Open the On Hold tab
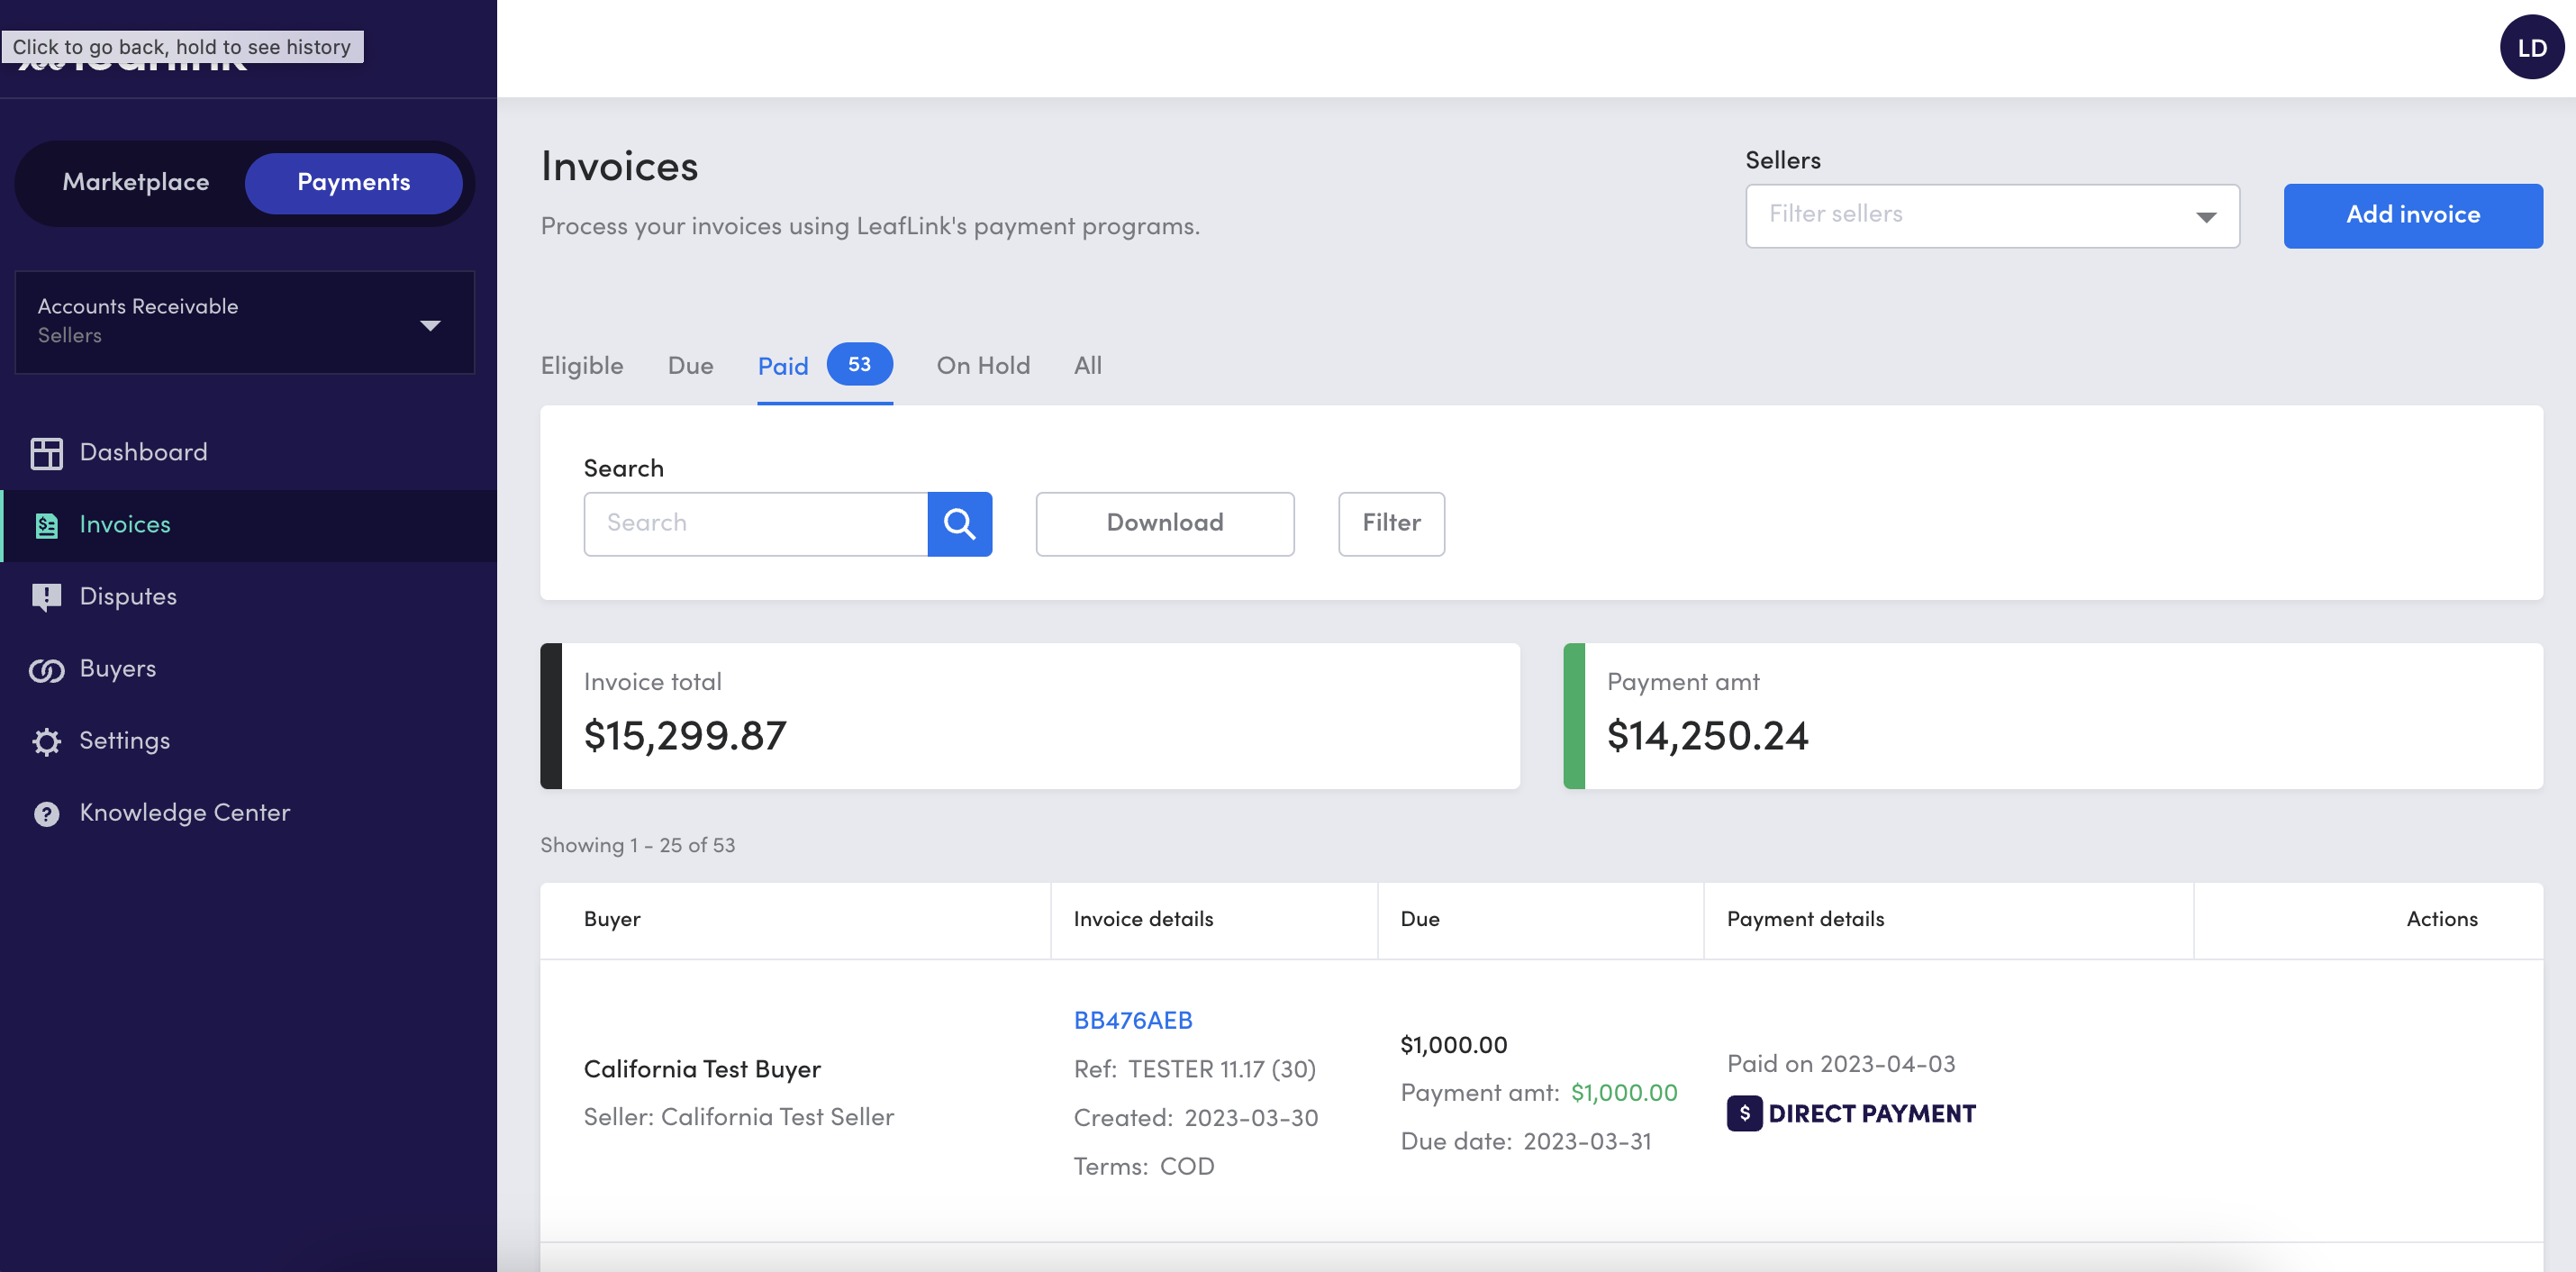 coord(983,365)
